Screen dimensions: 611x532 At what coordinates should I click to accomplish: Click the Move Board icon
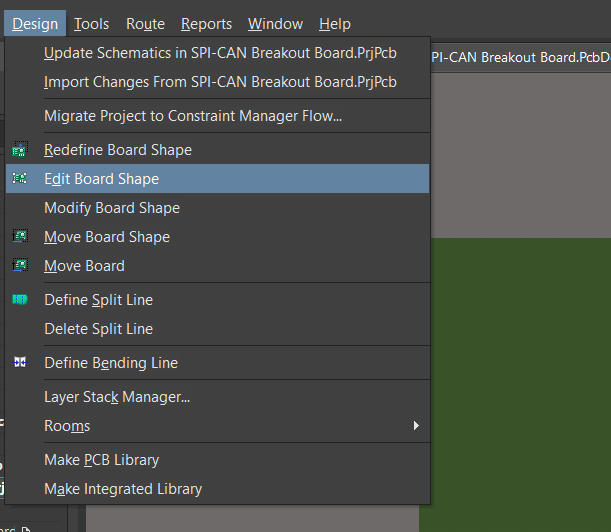[20, 265]
